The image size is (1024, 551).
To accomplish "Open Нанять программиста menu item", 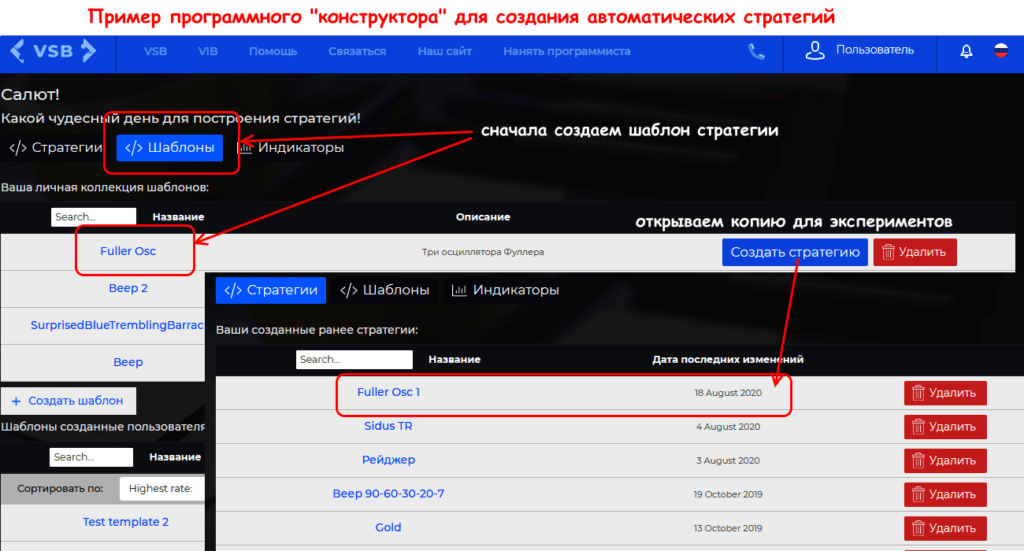I will 567,51.
